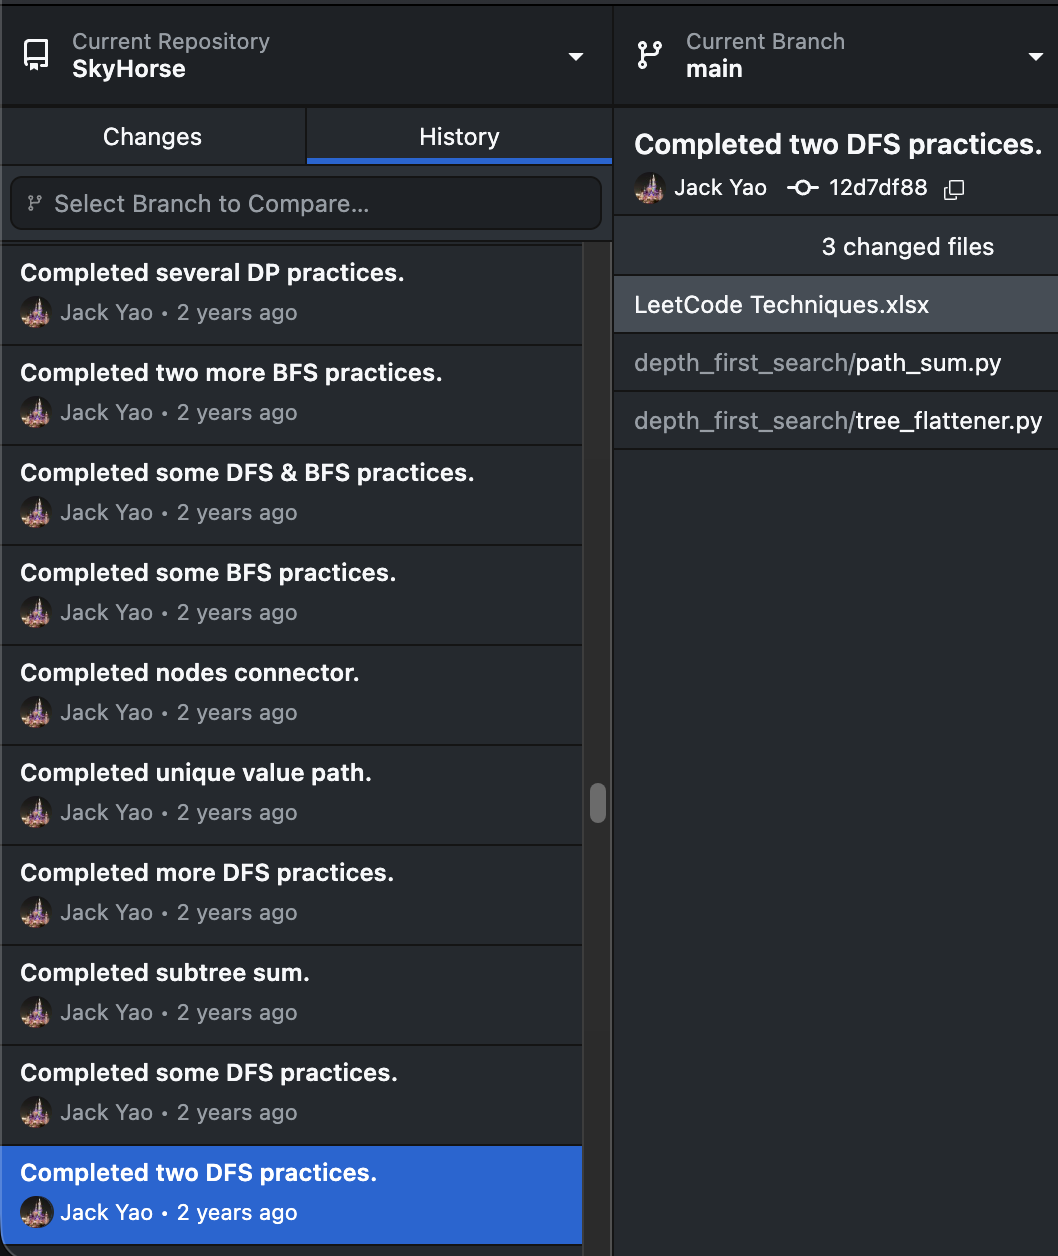Click avatar on Completed unique value path commit
1058x1256 pixels.
click(36, 812)
